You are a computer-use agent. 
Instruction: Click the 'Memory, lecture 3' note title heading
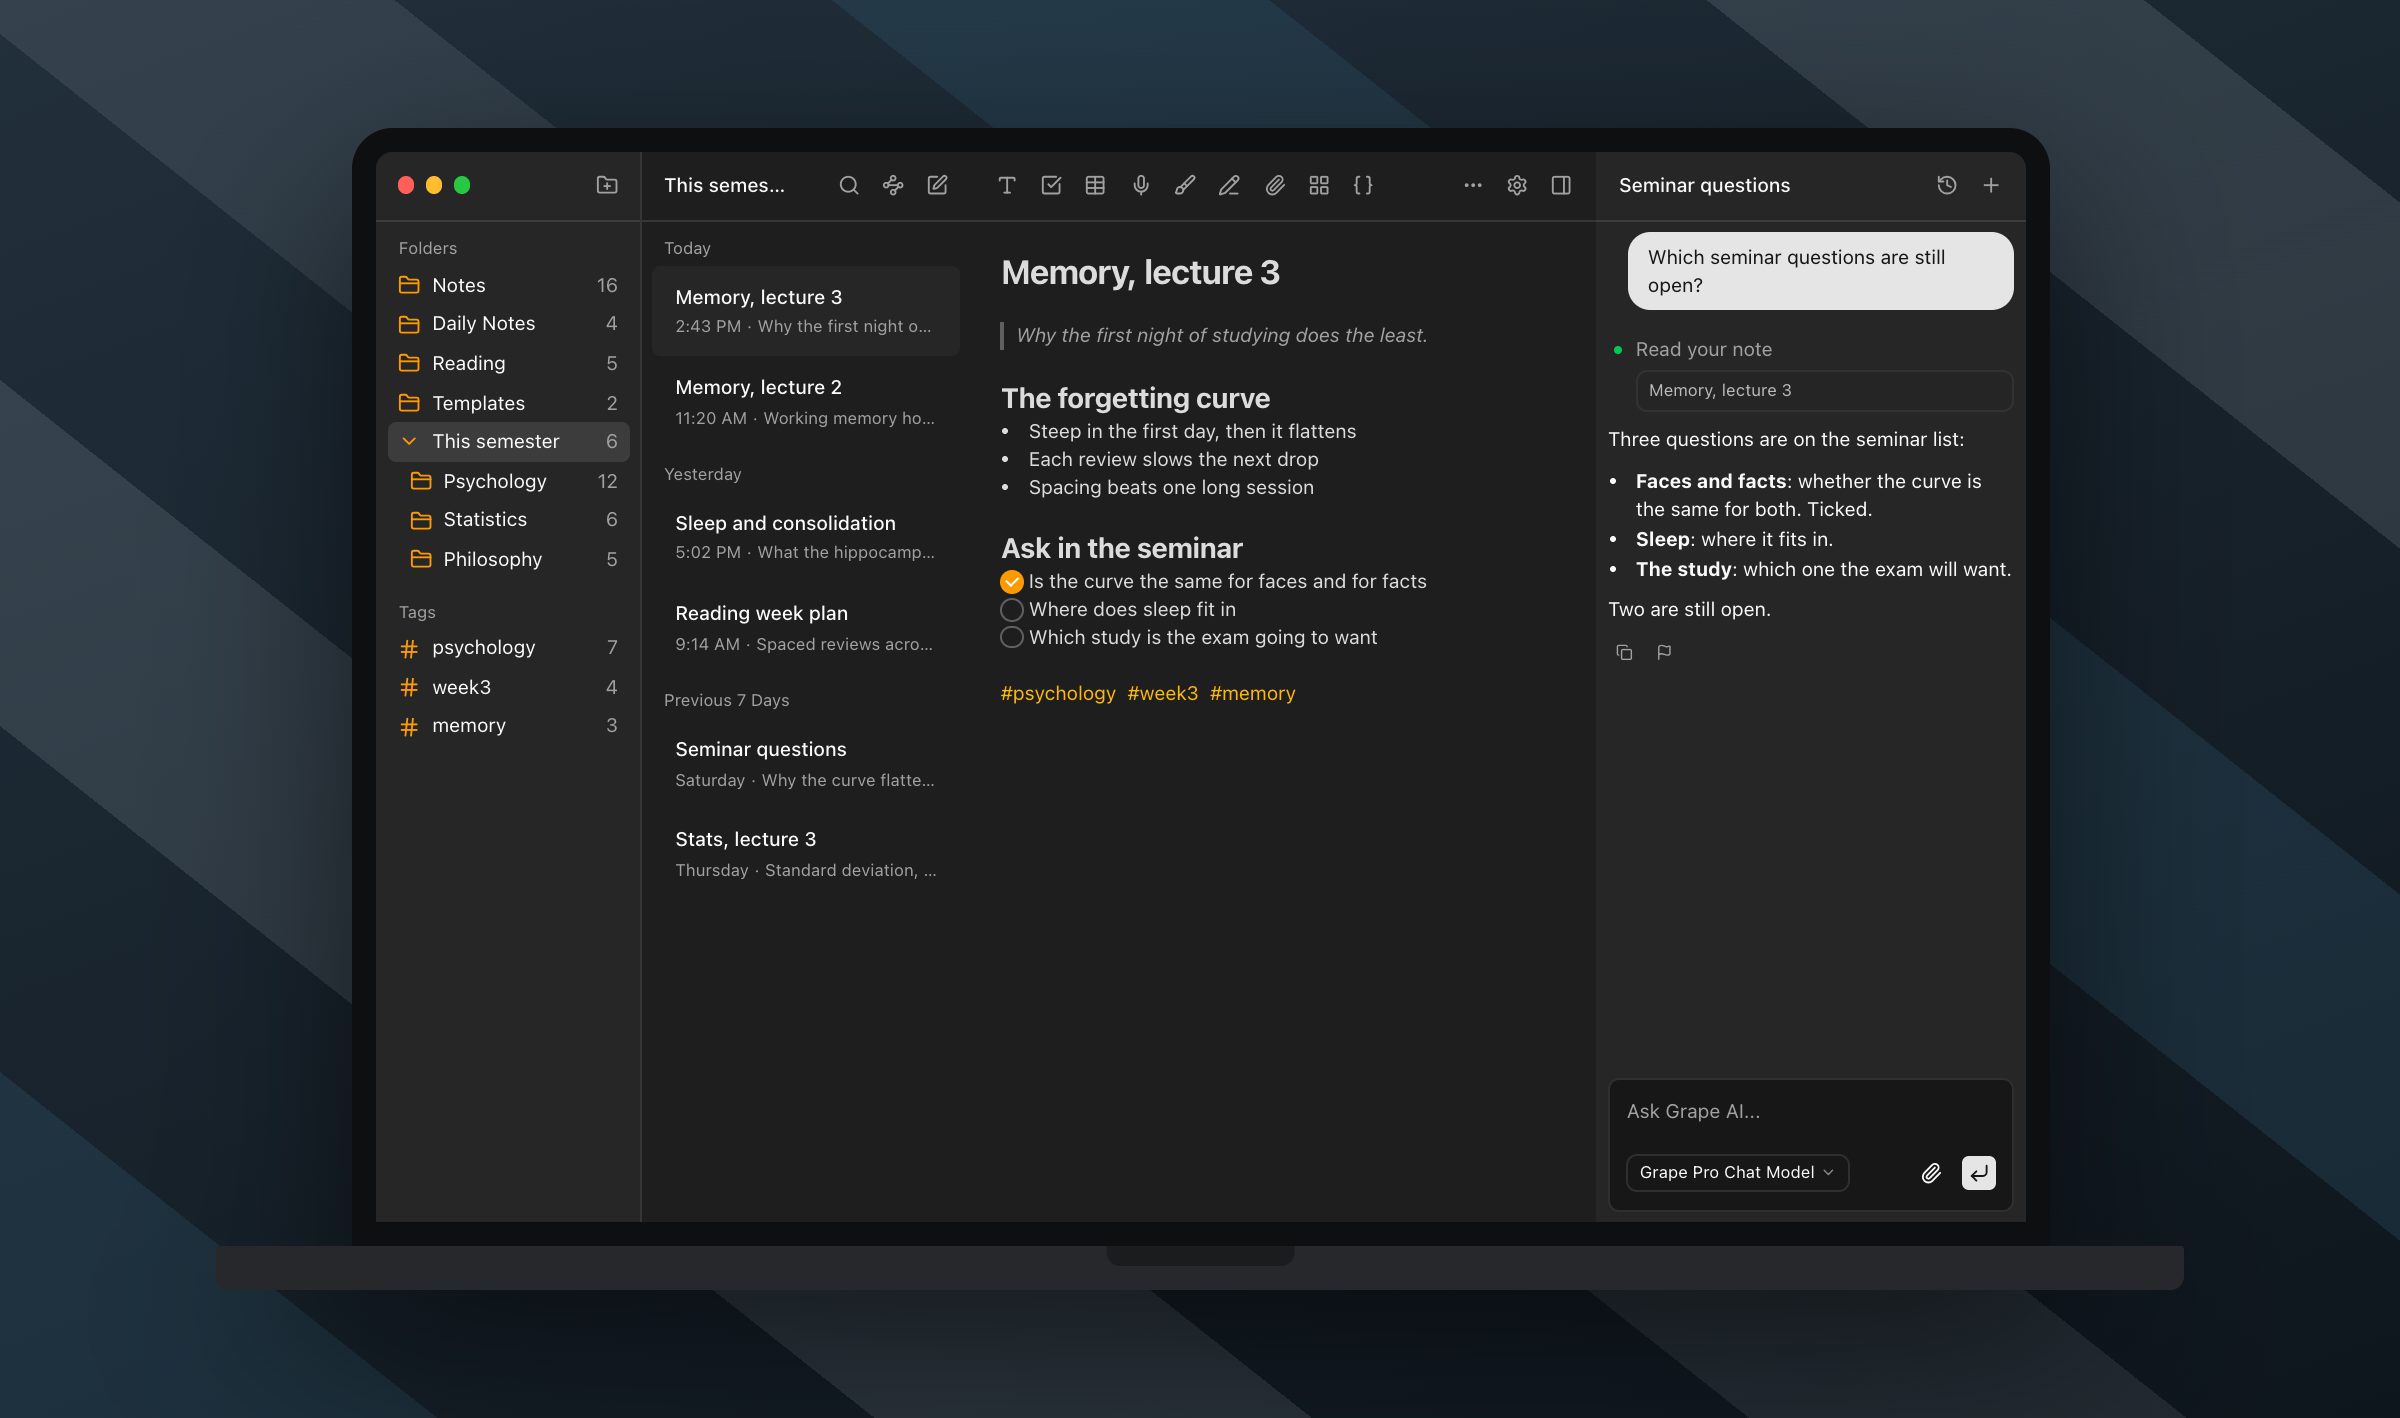[1140, 272]
